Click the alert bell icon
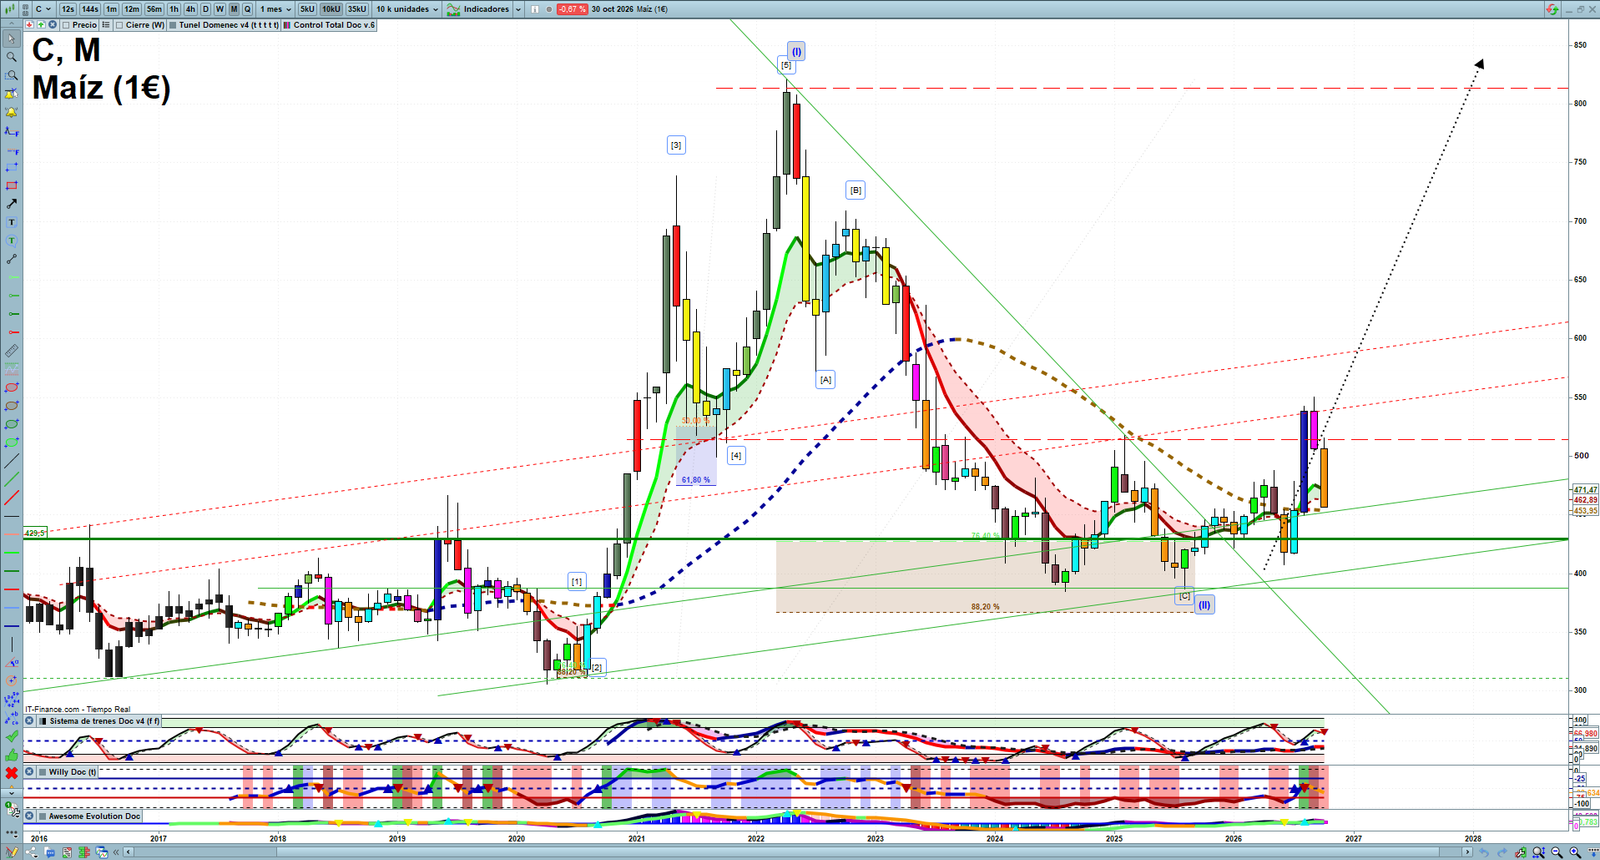 12,113
